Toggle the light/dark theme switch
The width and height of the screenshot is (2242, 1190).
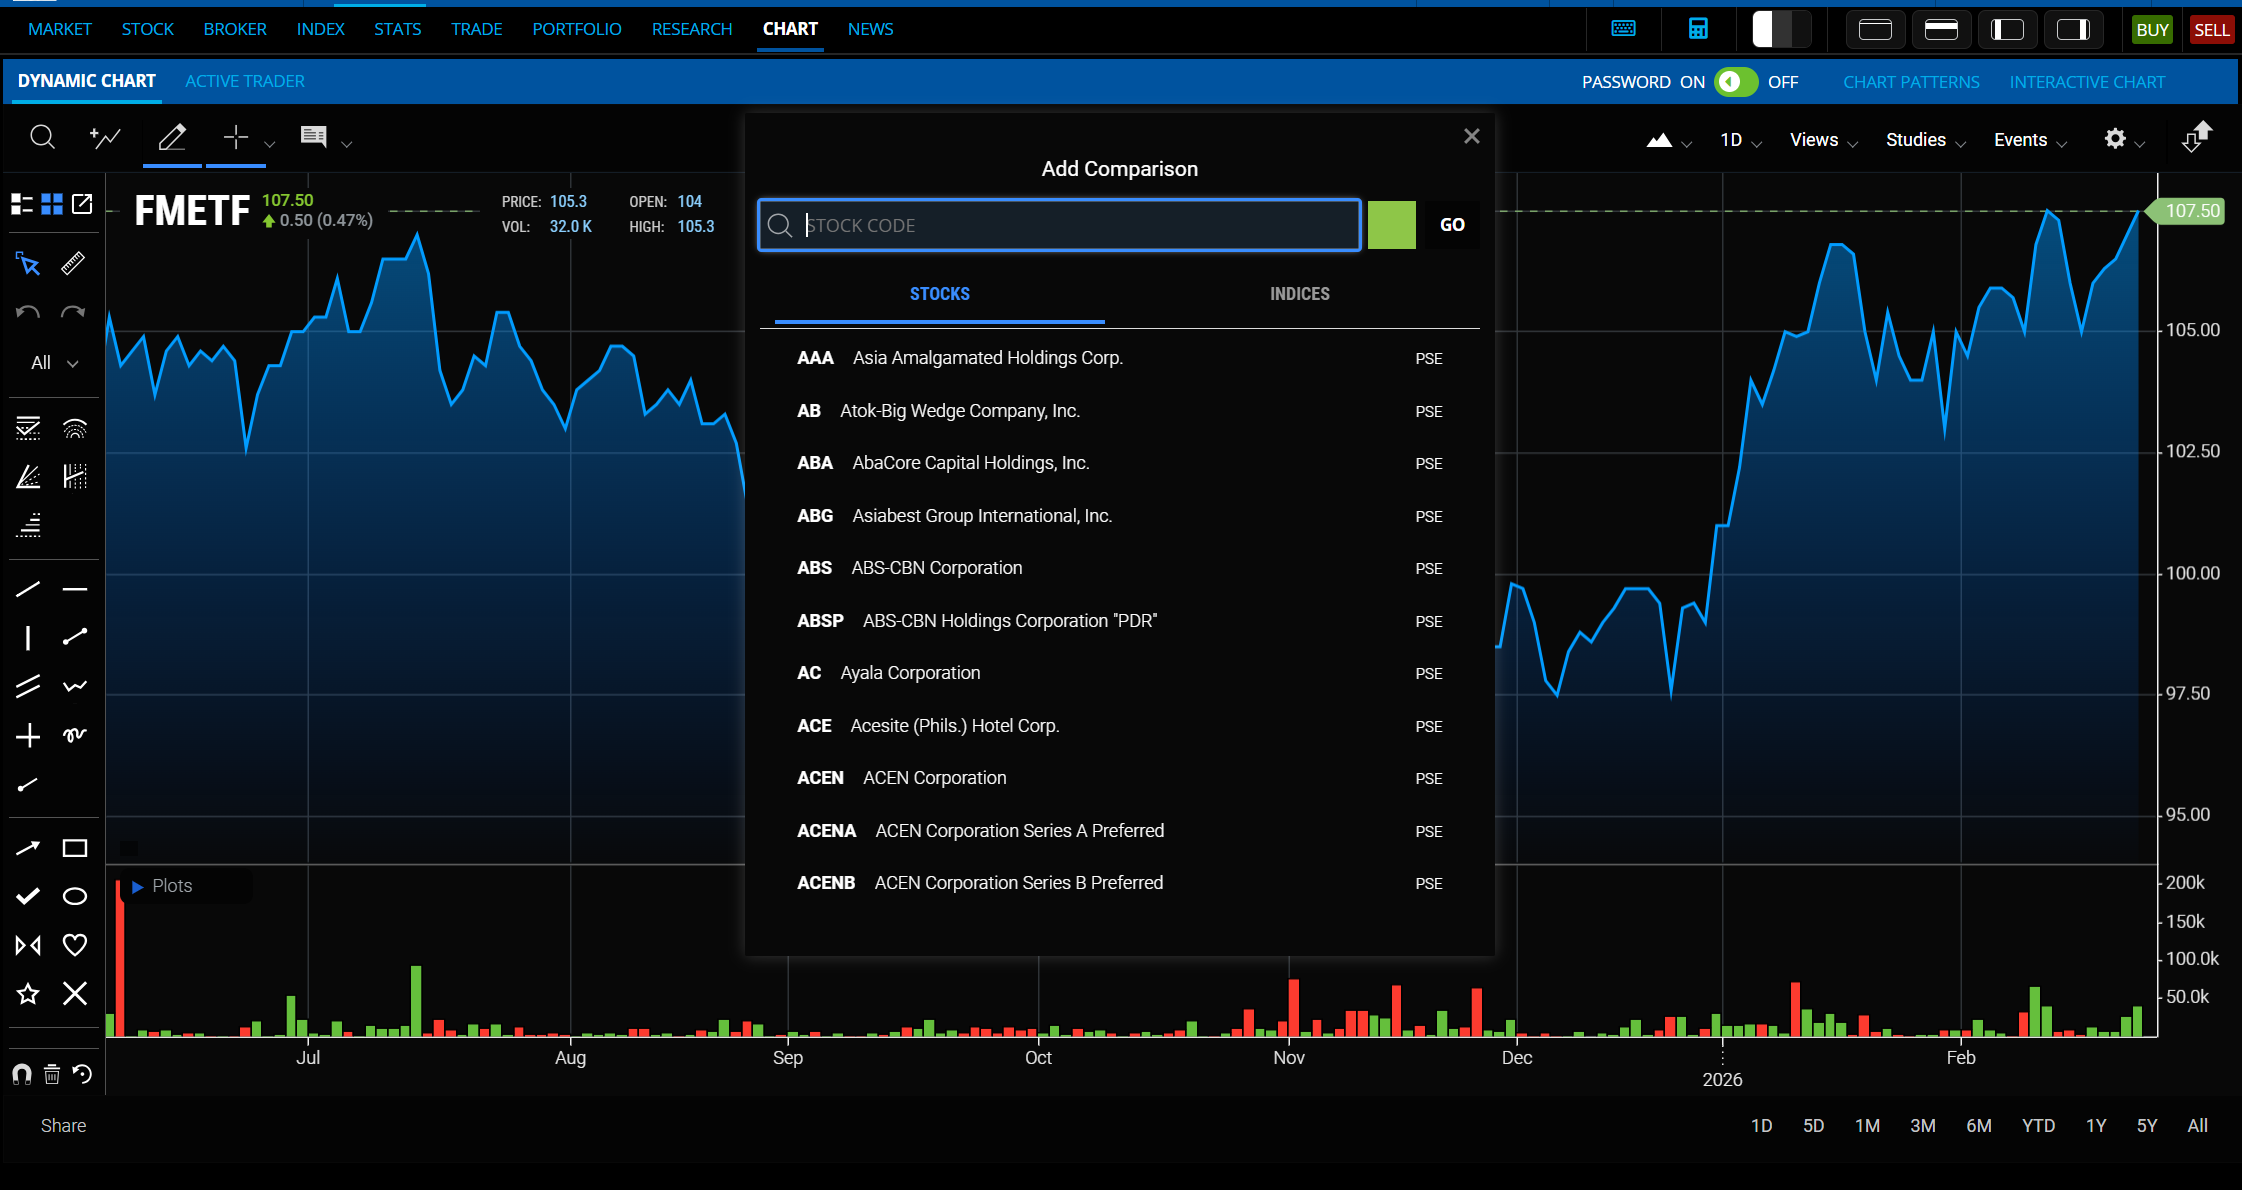click(x=1781, y=29)
